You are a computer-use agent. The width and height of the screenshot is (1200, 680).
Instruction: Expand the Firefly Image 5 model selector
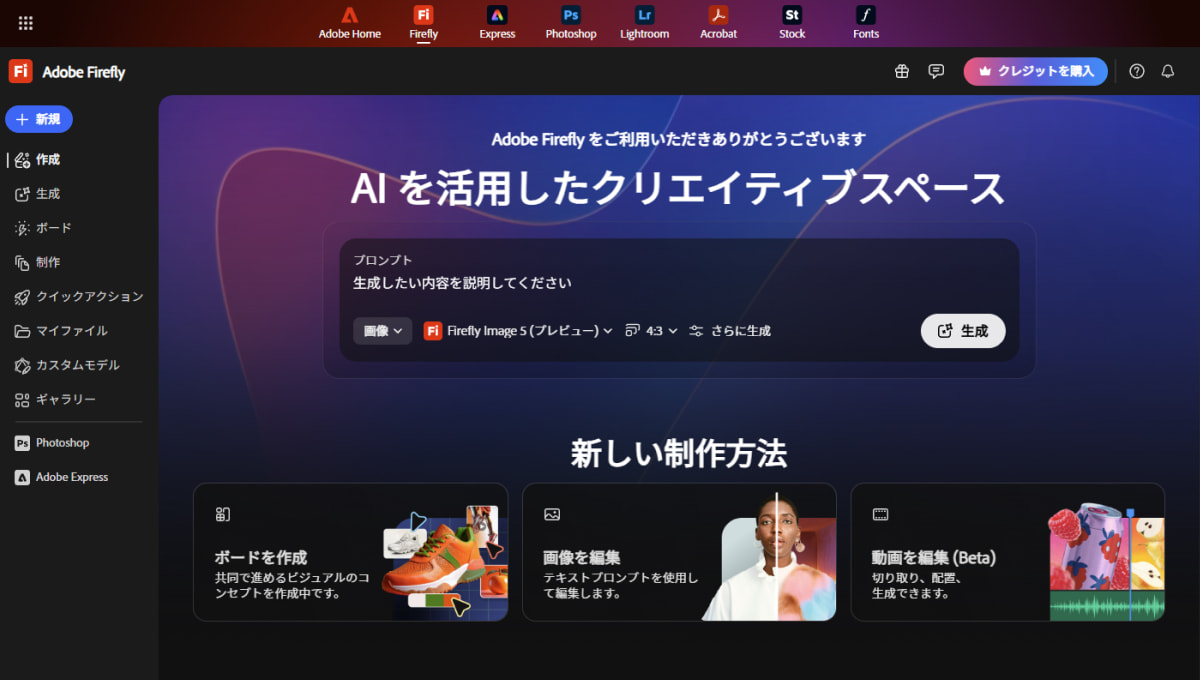[519, 330]
